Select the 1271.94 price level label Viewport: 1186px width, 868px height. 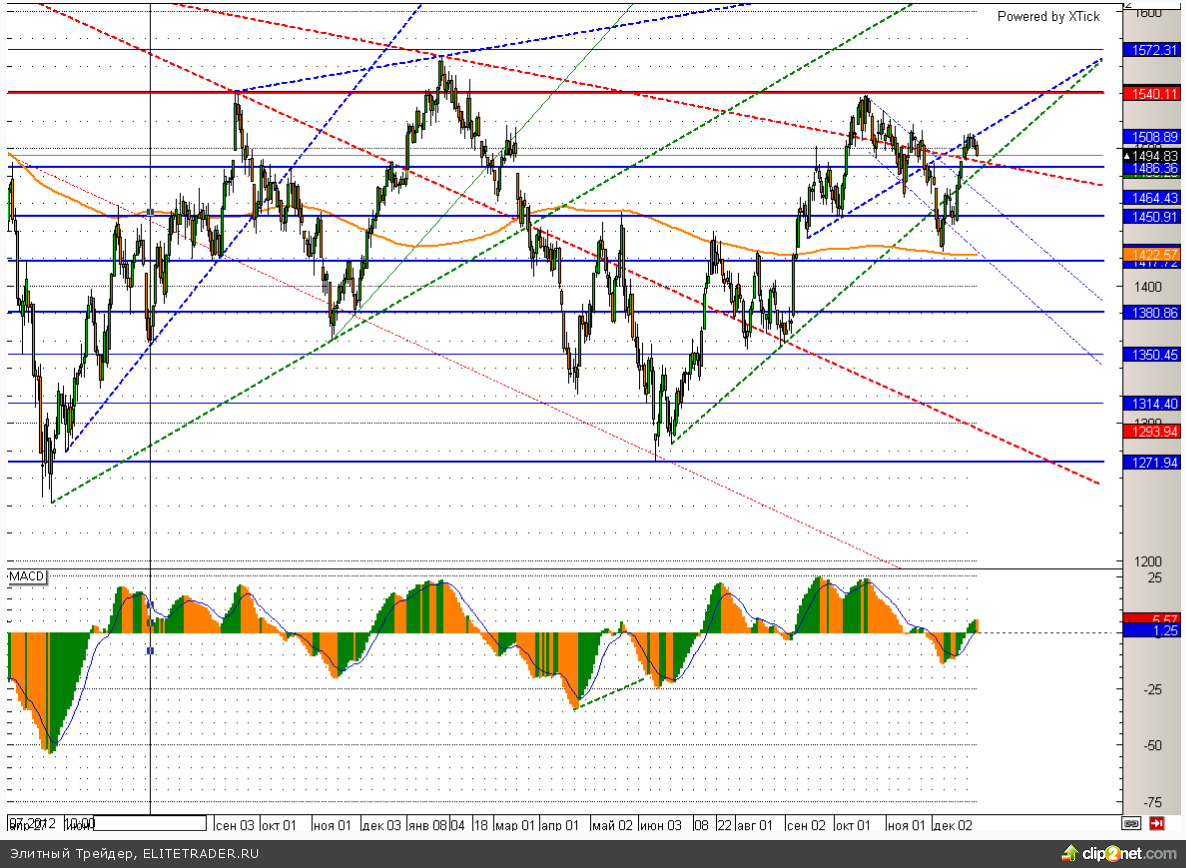[x=1151, y=463]
